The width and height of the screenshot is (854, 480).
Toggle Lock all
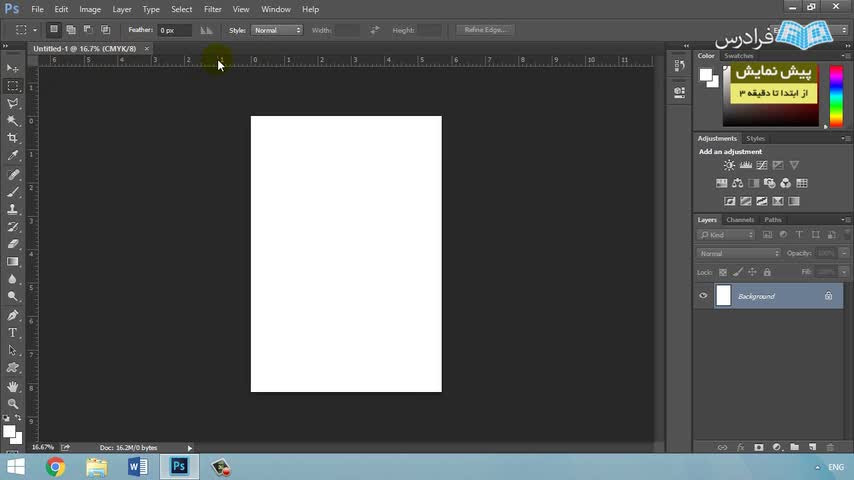[767, 272]
